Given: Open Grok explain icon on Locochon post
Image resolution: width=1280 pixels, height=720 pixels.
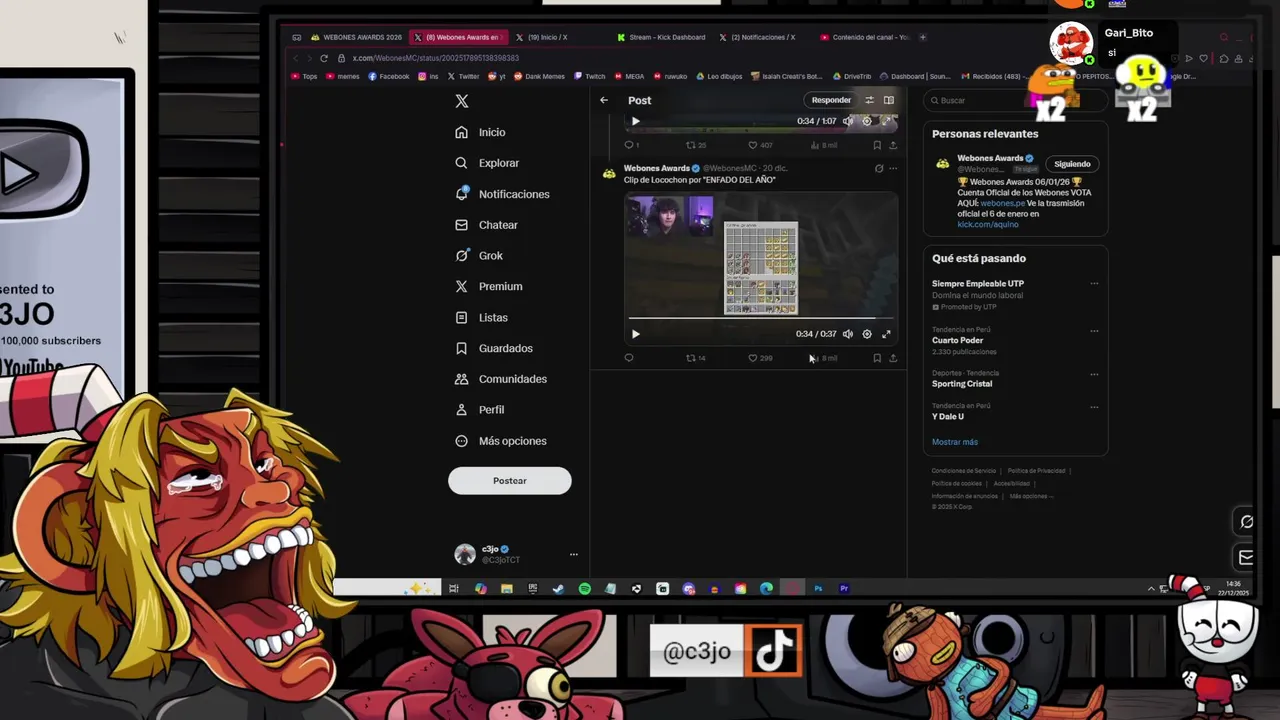Looking at the screenshot, I should (x=879, y=168).
